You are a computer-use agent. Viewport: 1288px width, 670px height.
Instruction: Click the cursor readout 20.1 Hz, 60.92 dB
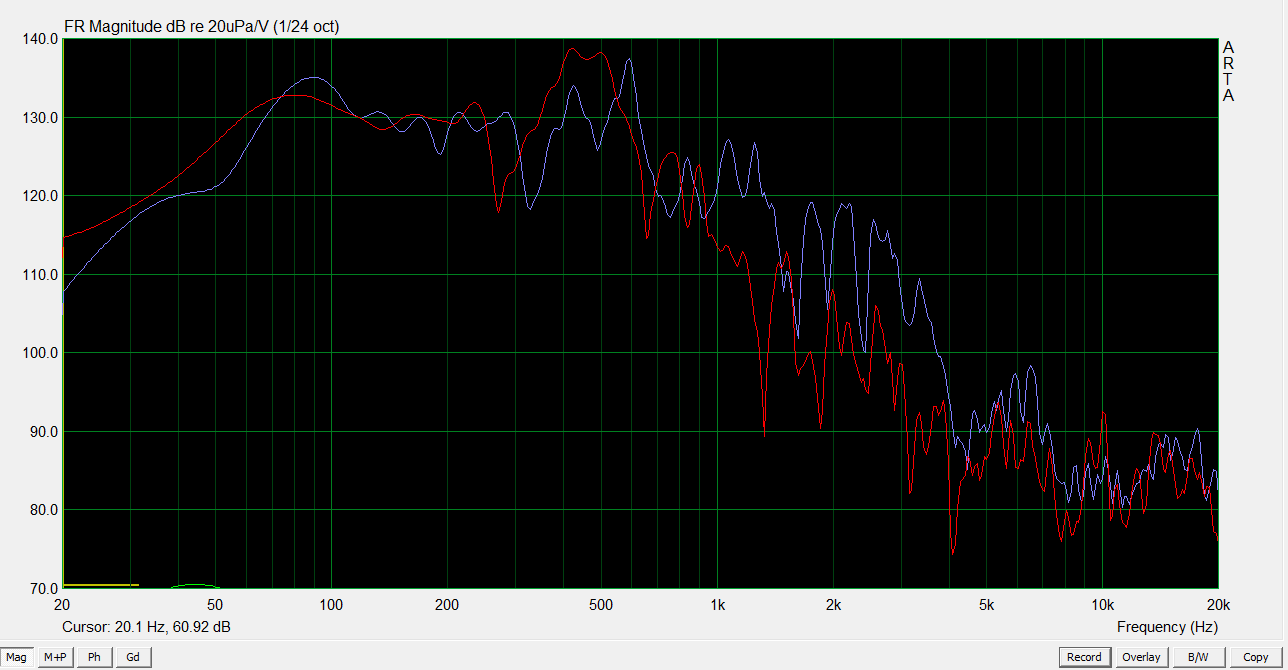[147, 627]
